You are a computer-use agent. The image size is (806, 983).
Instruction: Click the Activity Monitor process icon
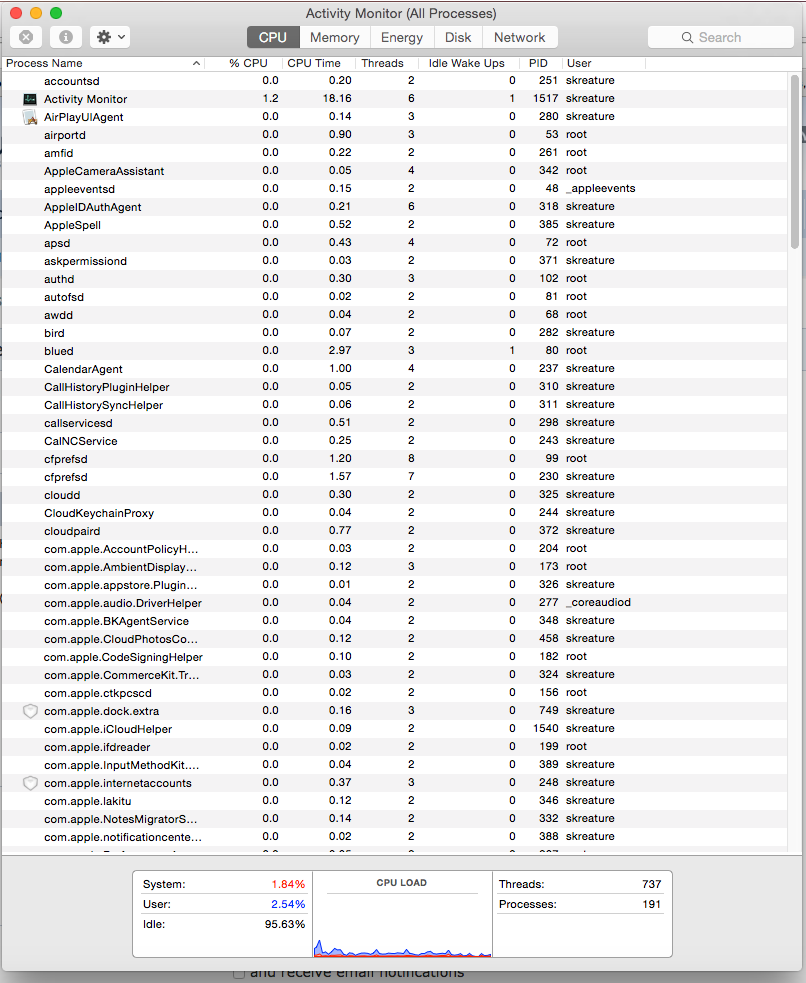click(x=29, y=99)
